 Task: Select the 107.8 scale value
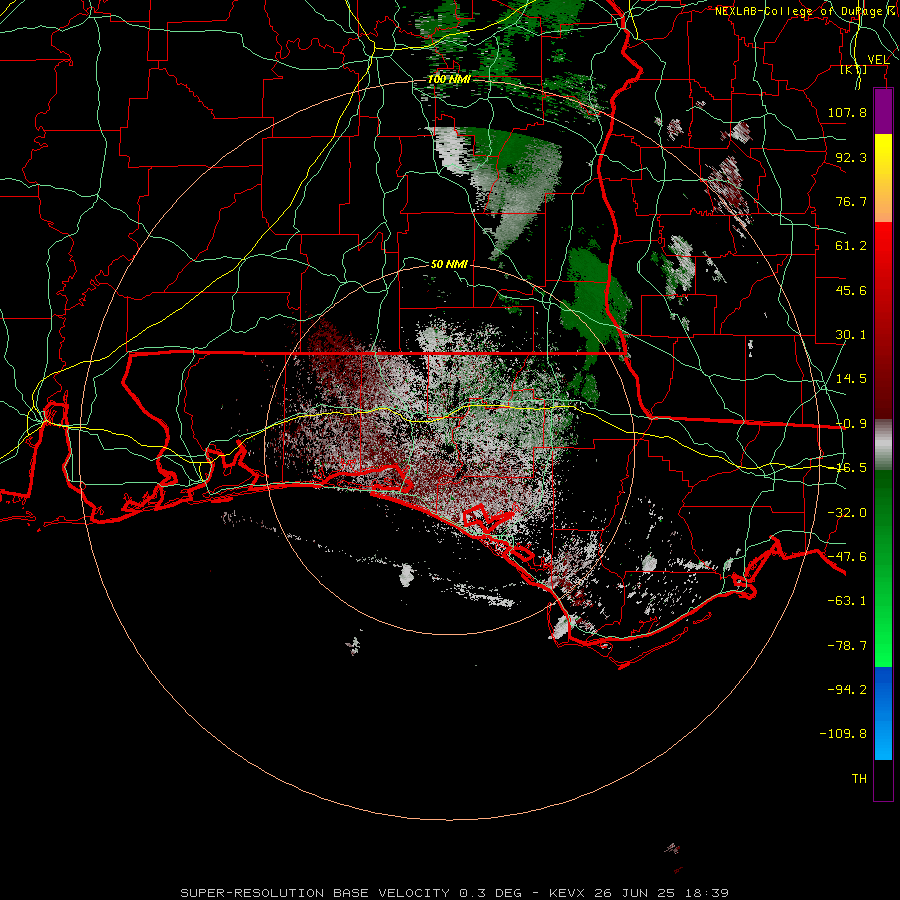tap(847, 112)
